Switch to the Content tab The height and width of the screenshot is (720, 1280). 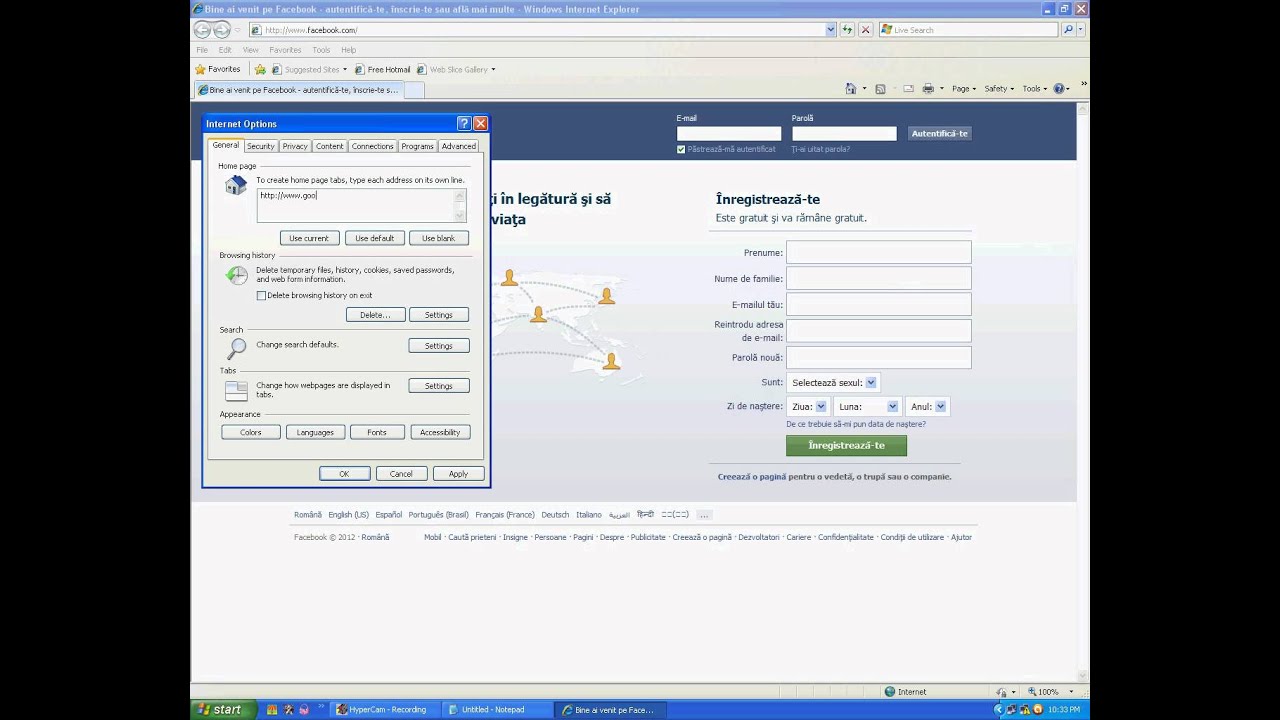[x=329, y=146]
